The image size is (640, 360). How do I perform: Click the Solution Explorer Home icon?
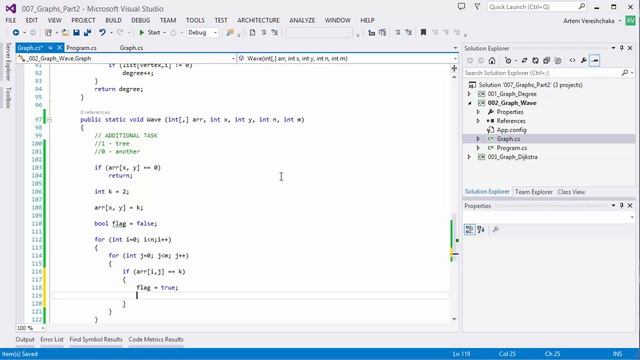[x=492, y=60]
